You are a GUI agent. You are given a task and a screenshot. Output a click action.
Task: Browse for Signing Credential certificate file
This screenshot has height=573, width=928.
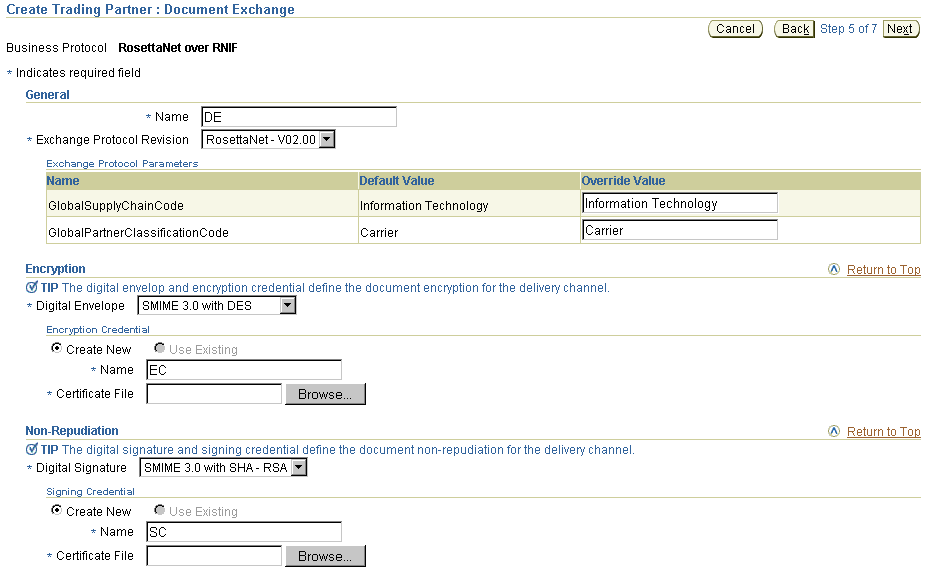tap(325, 556)
